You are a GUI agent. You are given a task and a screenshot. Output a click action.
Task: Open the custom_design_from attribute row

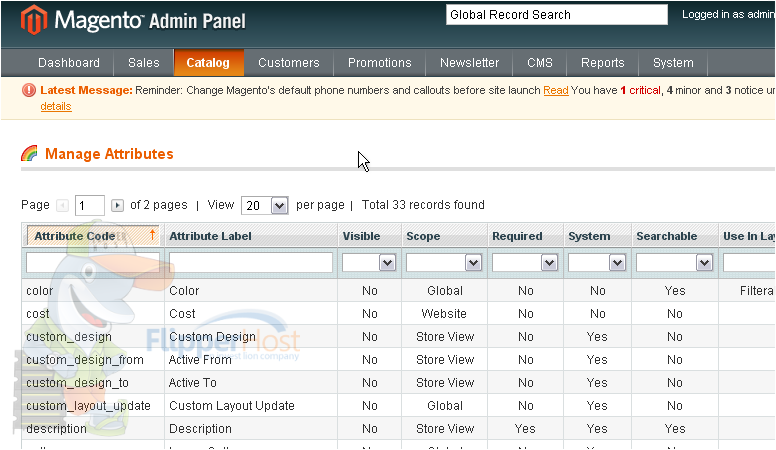(398, 359)
